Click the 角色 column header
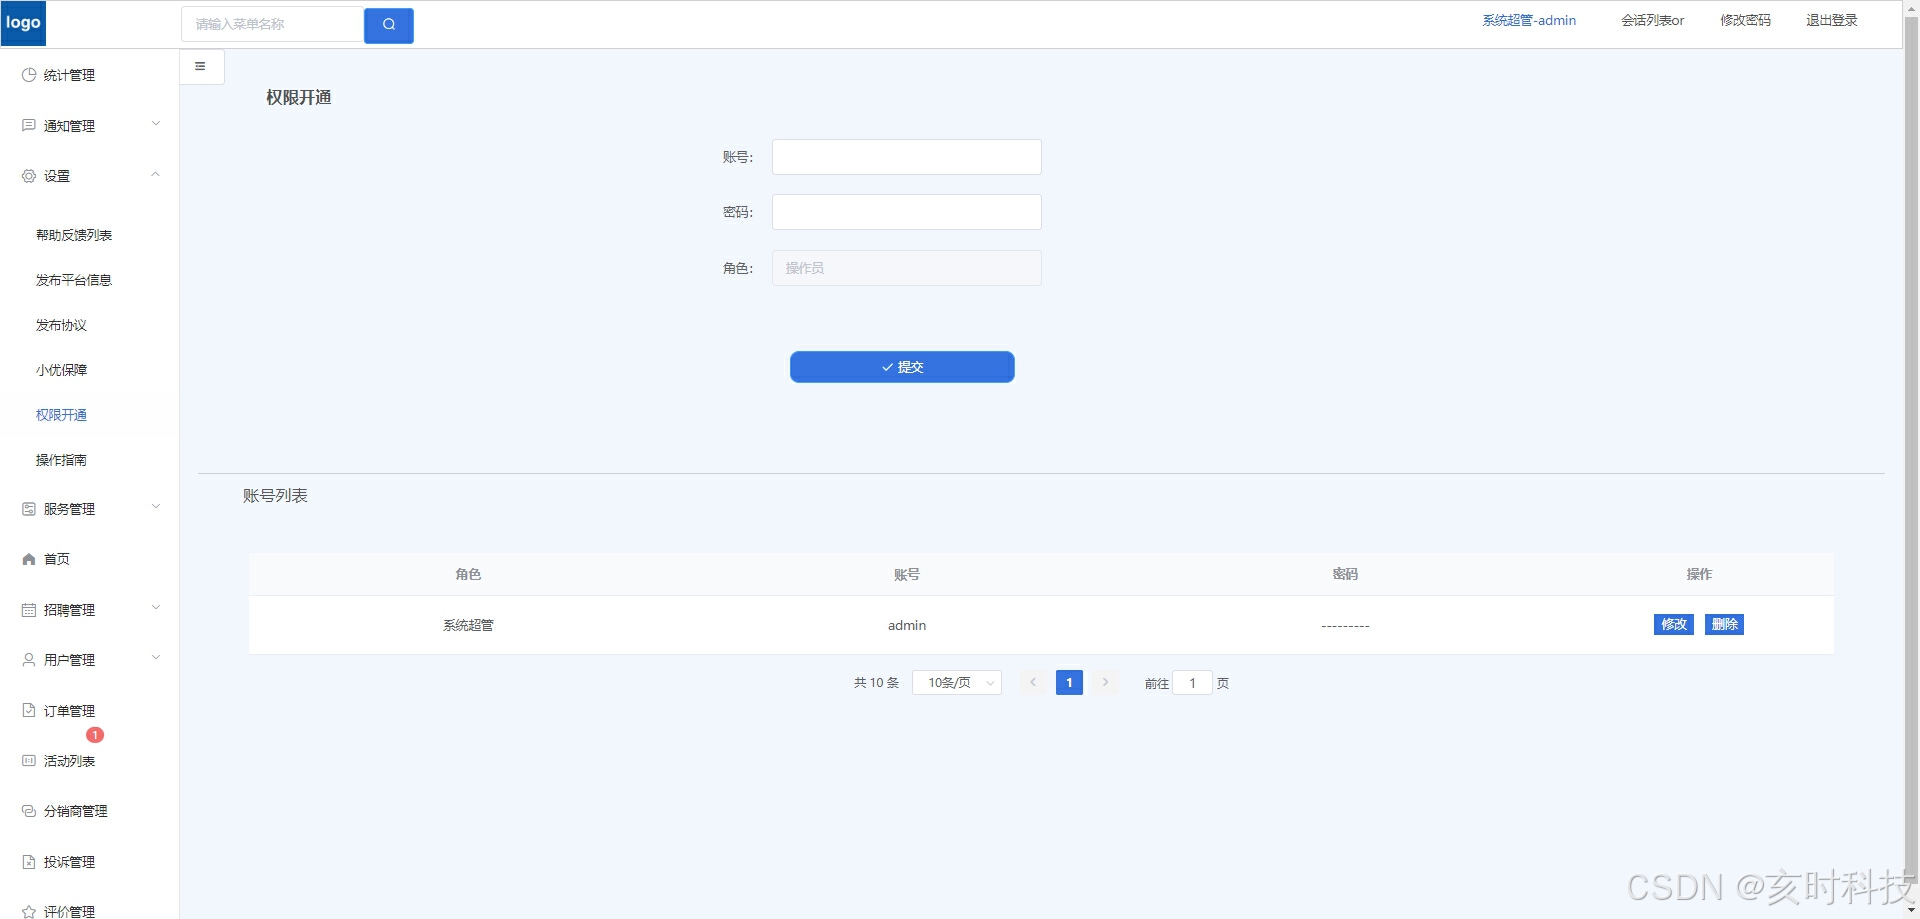The height and width of the screenshot is (919, 1920). coord(468,574)
